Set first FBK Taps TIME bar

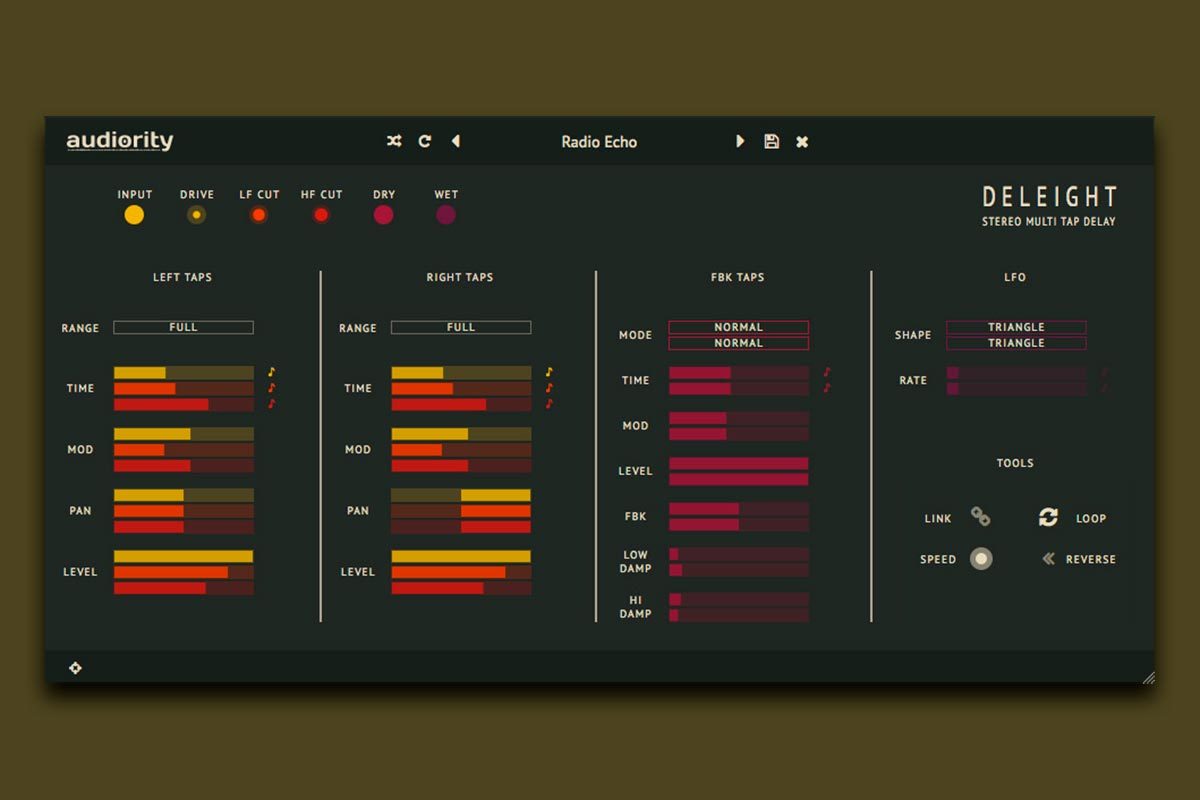point(739,373)
